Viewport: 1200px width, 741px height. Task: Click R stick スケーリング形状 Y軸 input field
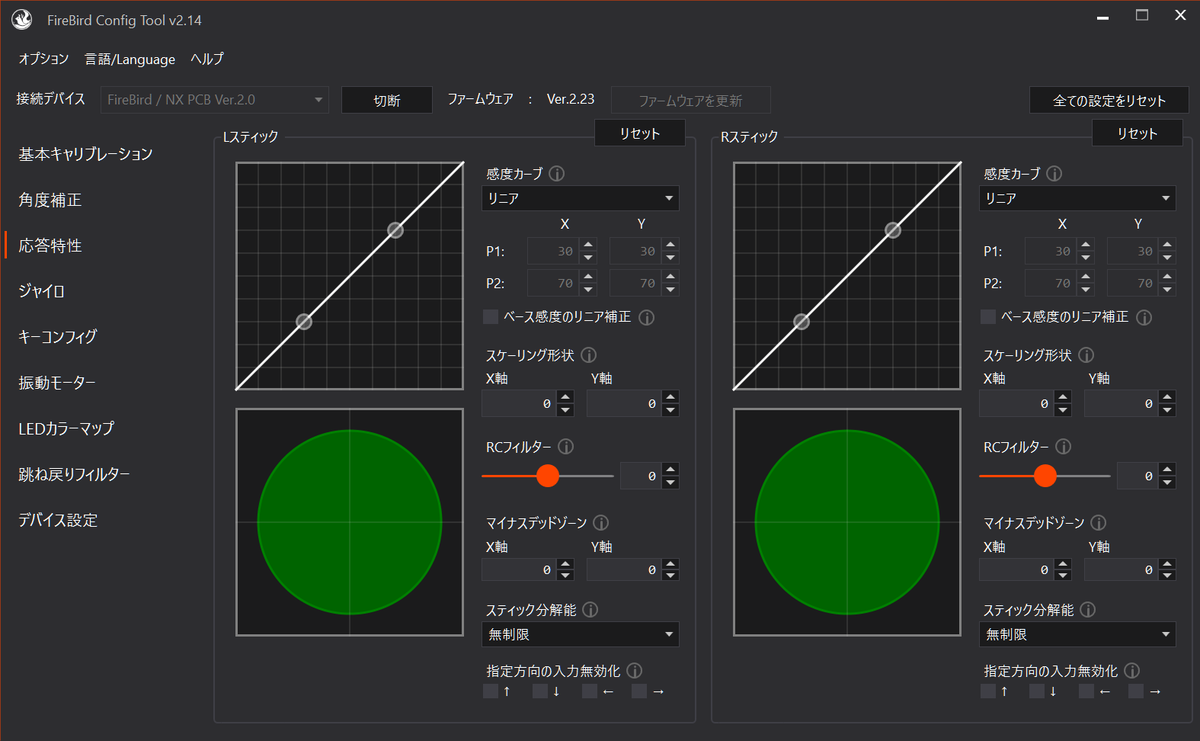(x=1121, y=404)
